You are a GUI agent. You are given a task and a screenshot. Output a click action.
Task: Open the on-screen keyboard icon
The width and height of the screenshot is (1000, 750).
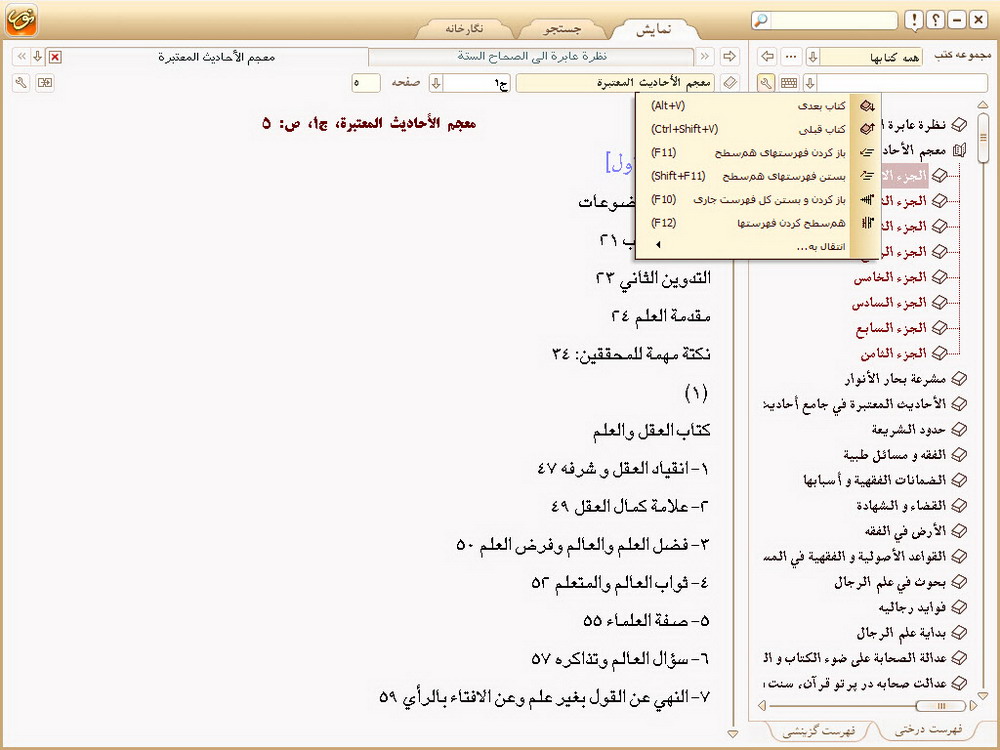[789, 83]
